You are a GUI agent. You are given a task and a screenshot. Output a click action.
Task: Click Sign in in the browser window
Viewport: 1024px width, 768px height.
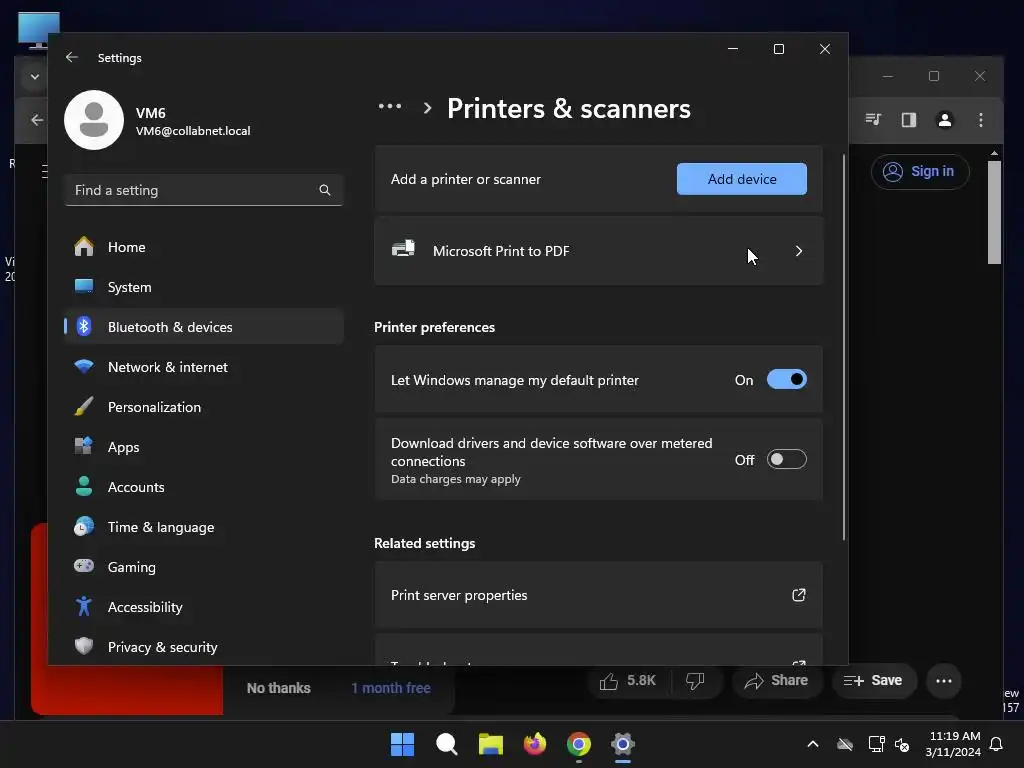[x=920, y=172]
